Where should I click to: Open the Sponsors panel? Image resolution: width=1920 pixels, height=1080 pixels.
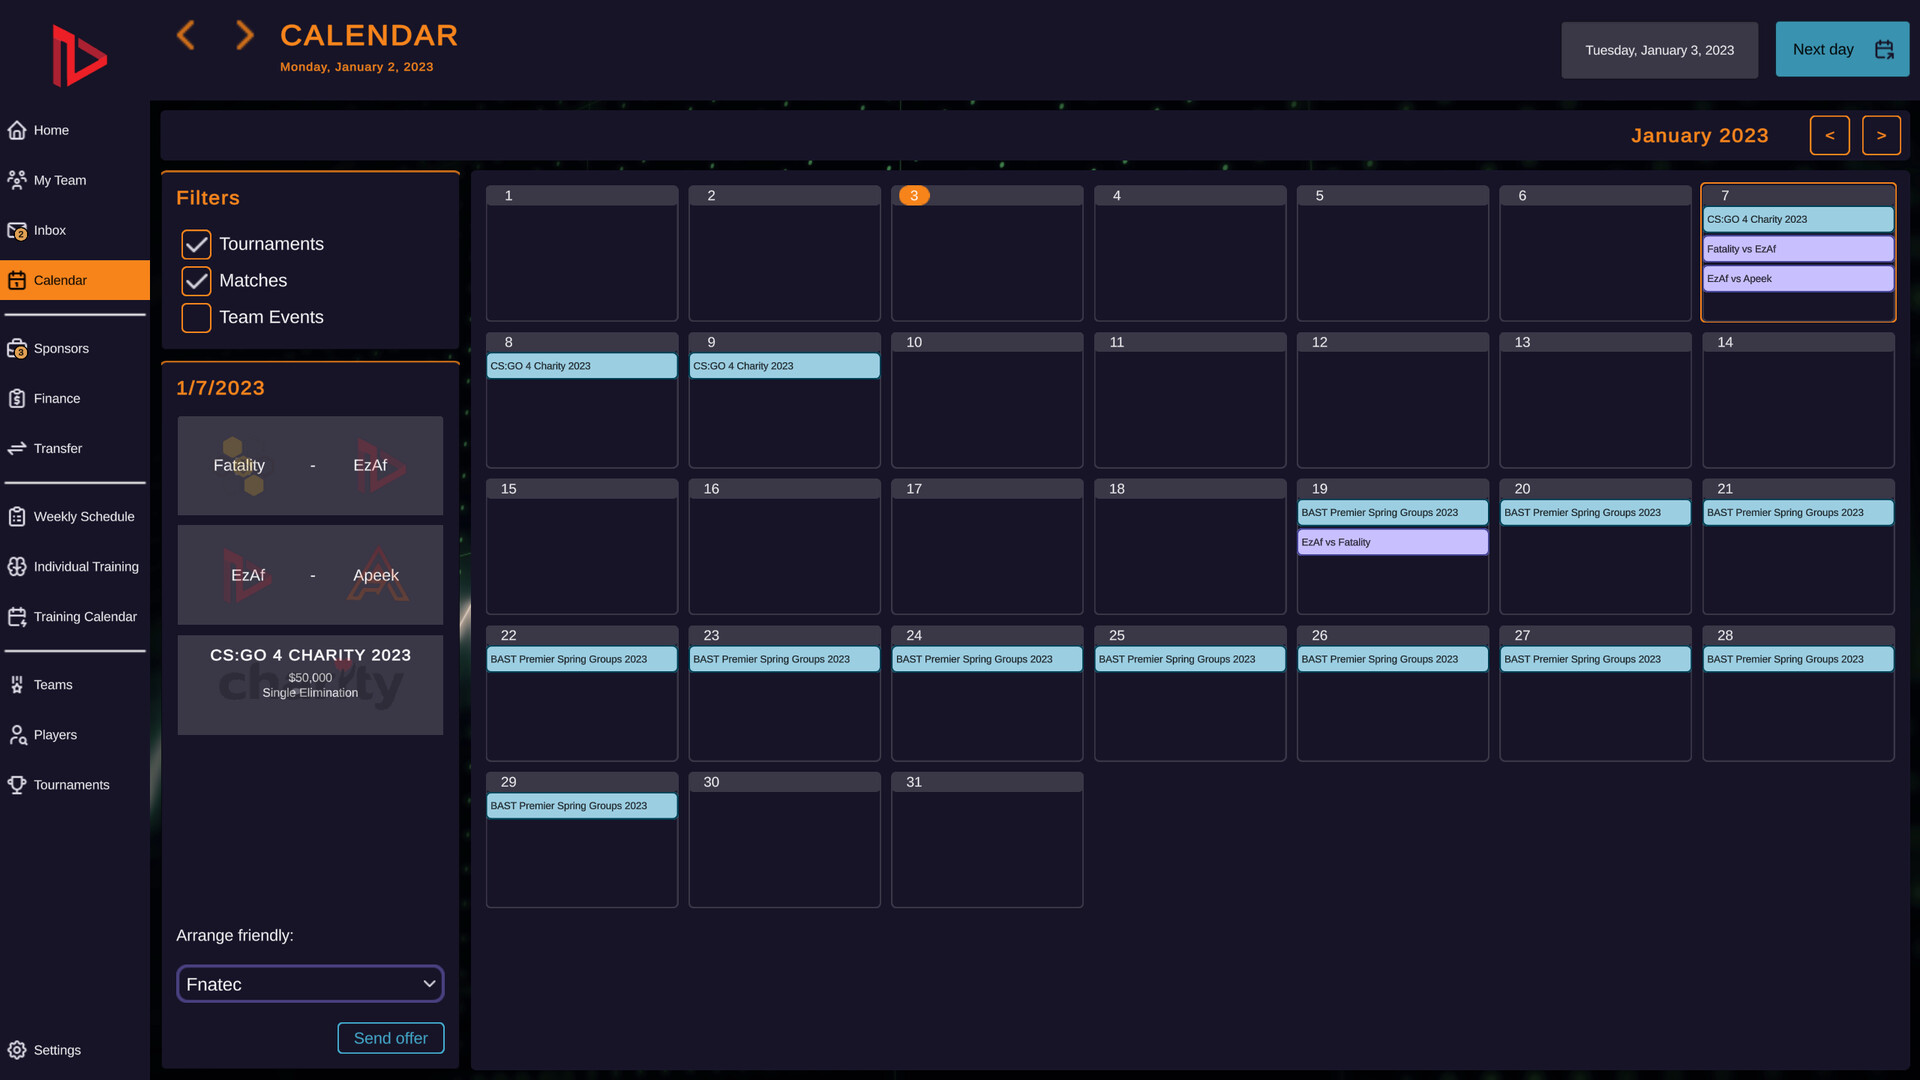point(61,348)
